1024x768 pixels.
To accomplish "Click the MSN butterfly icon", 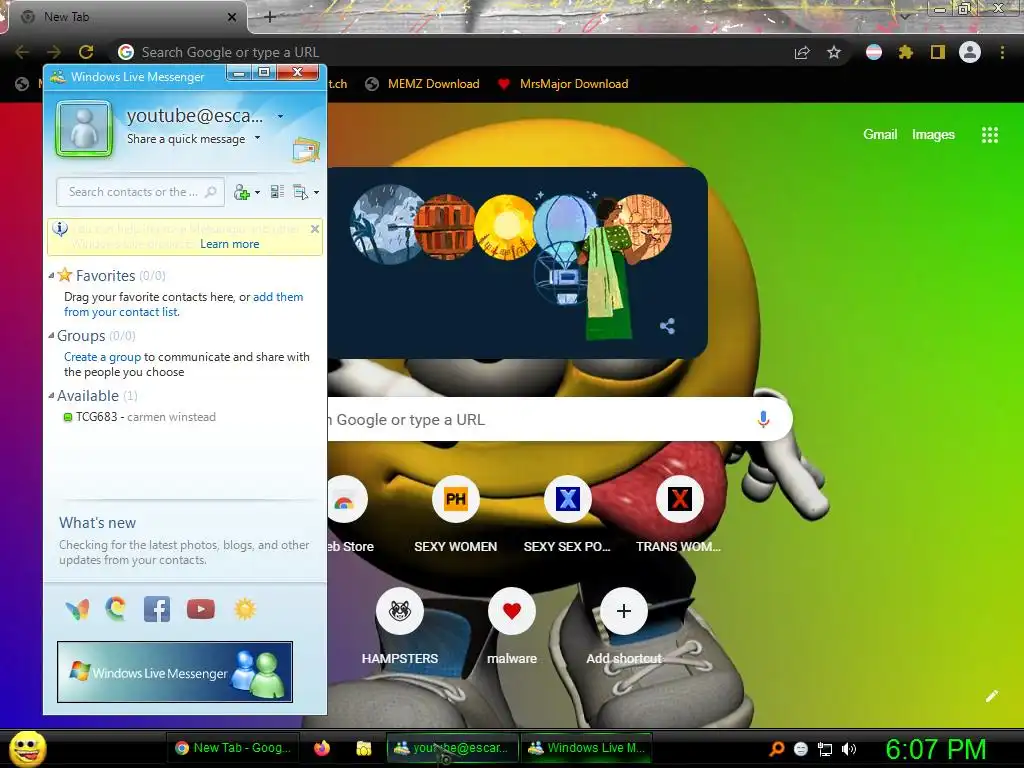I will [x=78, y=609].
